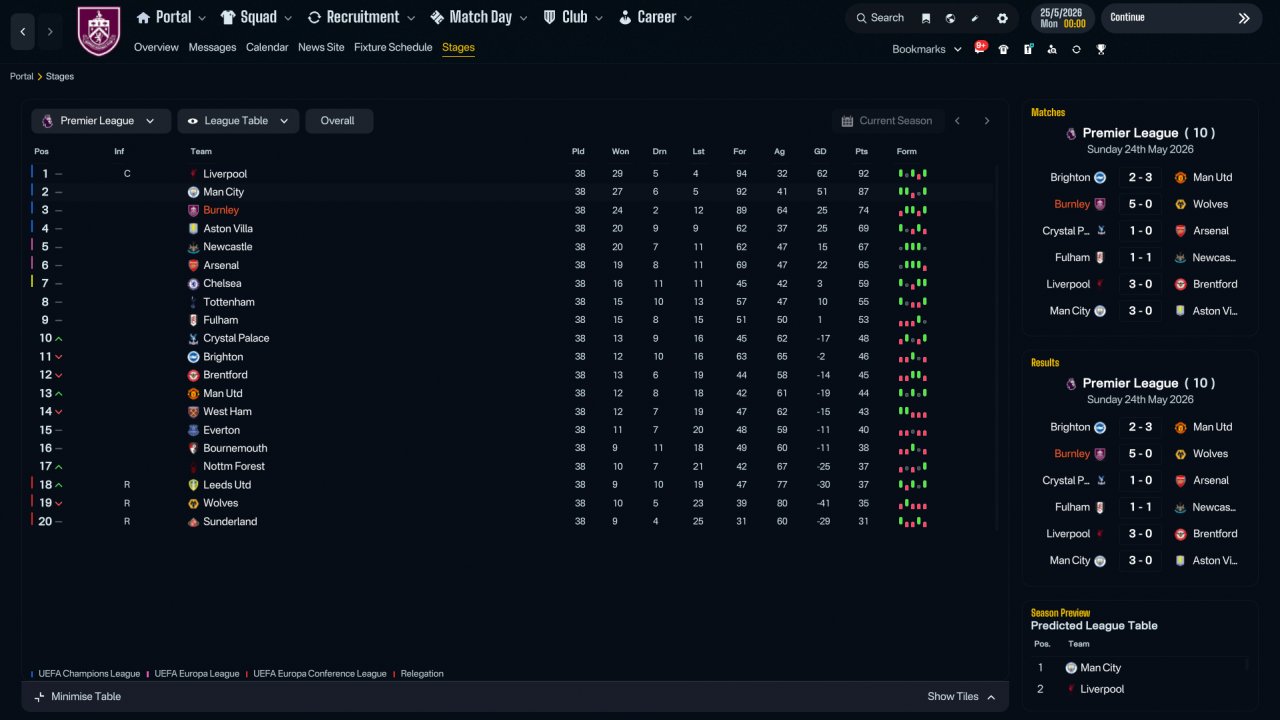Screen dimensions: 1280x720
Task: Click Minimise Table button
Action: click(78, 697)
